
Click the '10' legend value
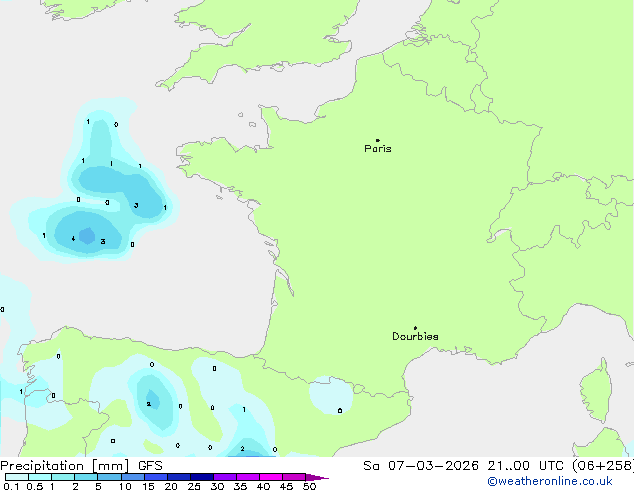(x=125, y=486)
